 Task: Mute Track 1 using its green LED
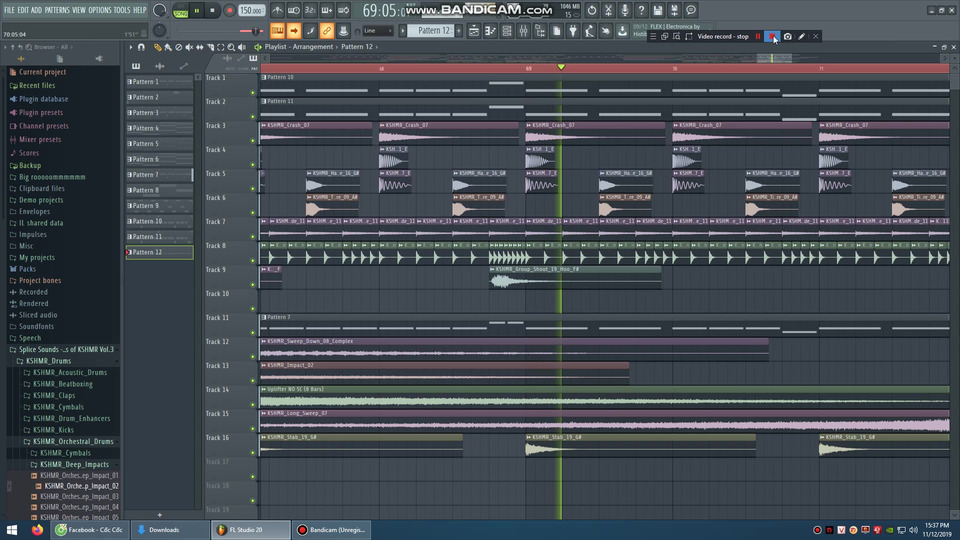[x=253, y=92]
